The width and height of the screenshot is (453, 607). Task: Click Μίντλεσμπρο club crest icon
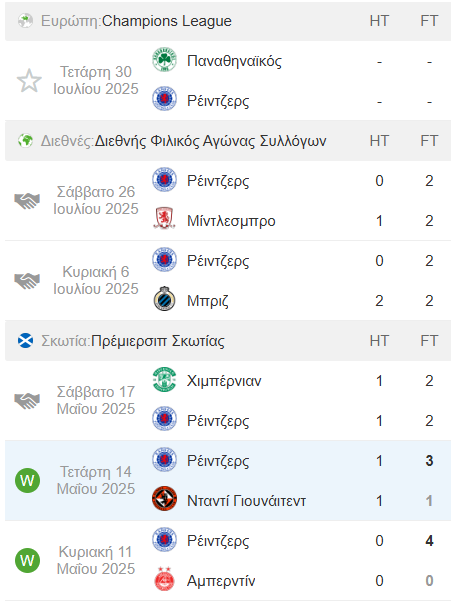(x=165, y=219)
